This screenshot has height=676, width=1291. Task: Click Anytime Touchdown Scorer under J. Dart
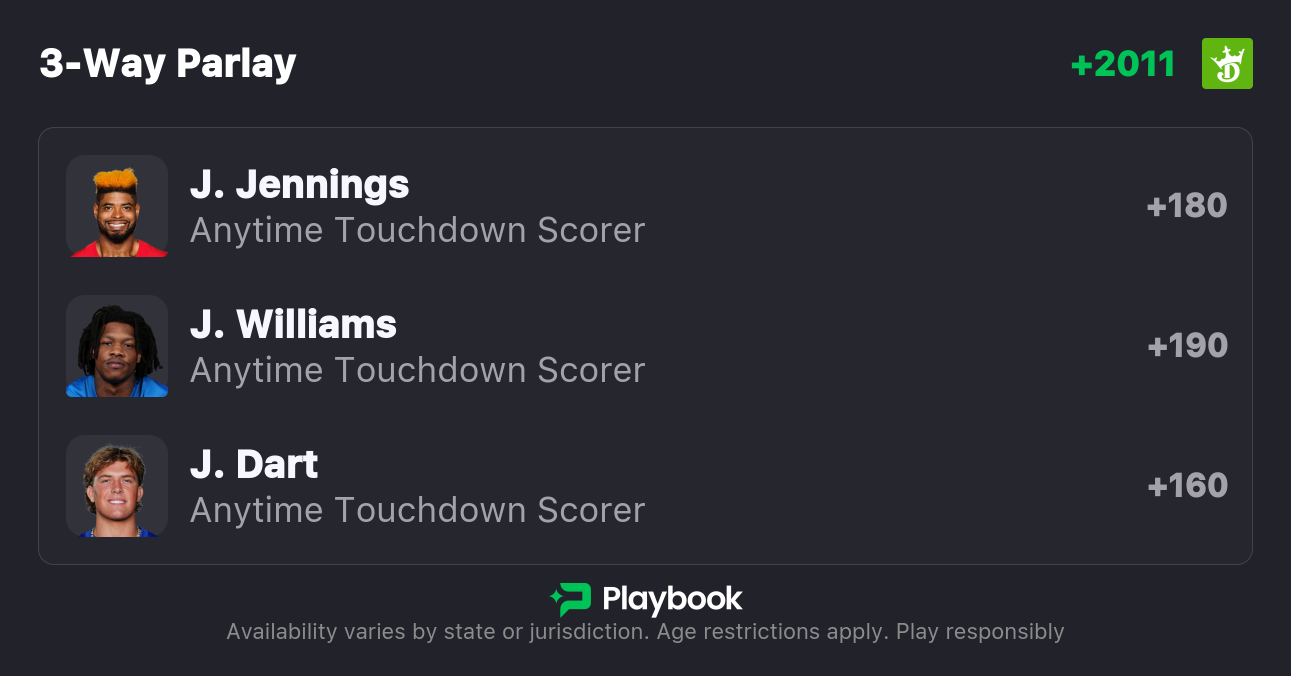tap(418, 511)
